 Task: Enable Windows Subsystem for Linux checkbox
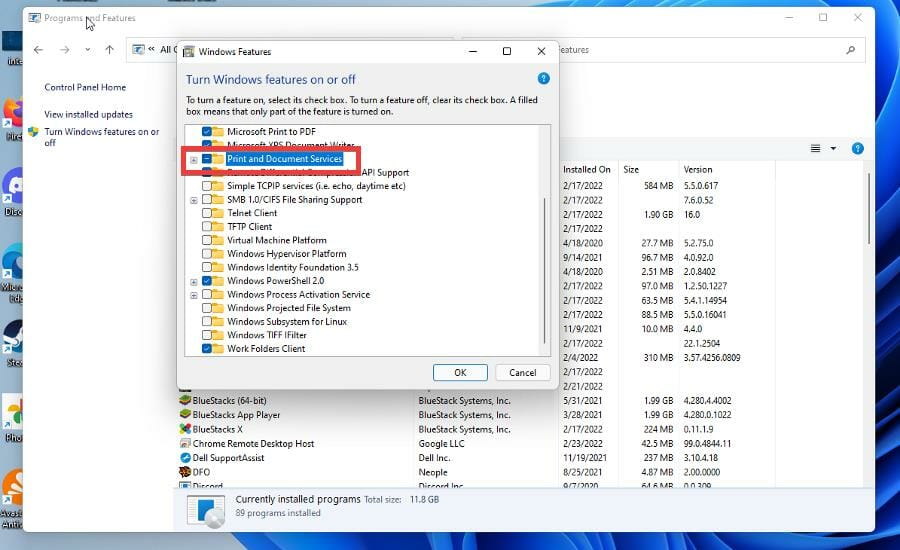pos(207,322)
